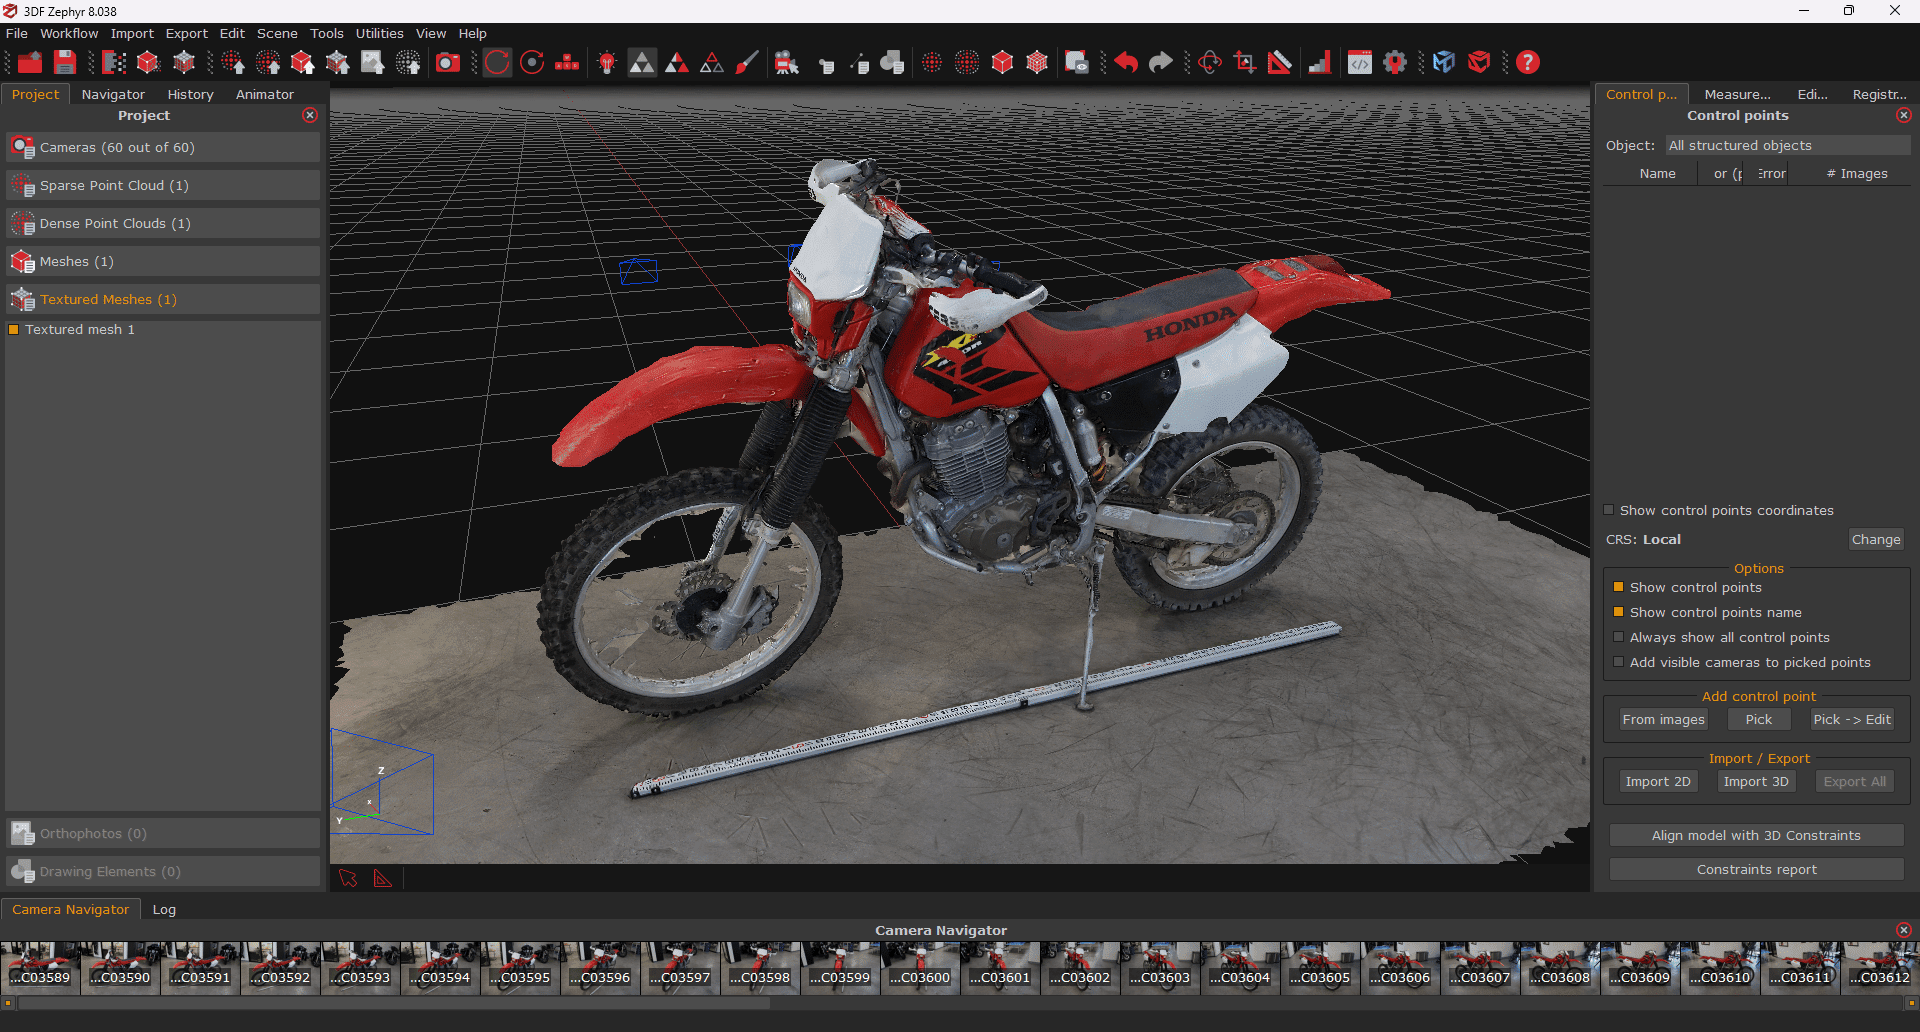Select the wireframe triangles render mode
This screenshot has height=1032, width=1920.
click(712, 63)
